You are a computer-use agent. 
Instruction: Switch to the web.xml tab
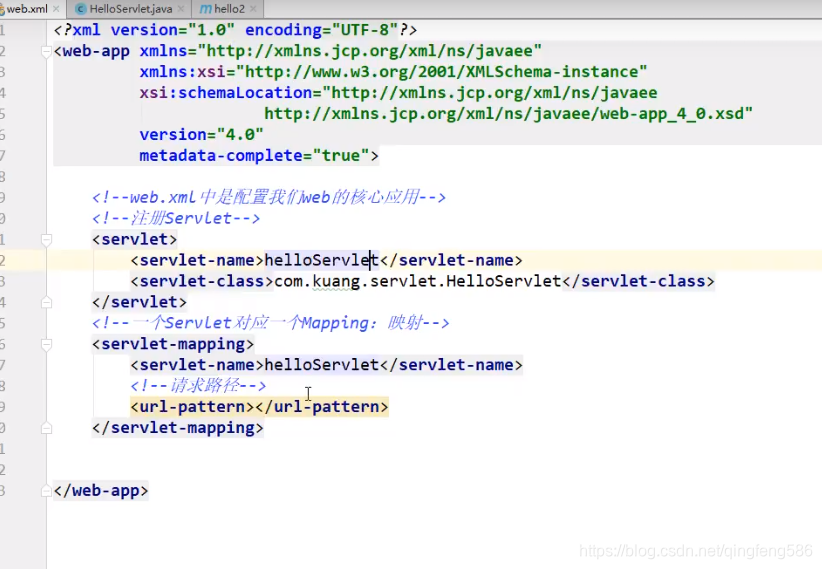26,9
